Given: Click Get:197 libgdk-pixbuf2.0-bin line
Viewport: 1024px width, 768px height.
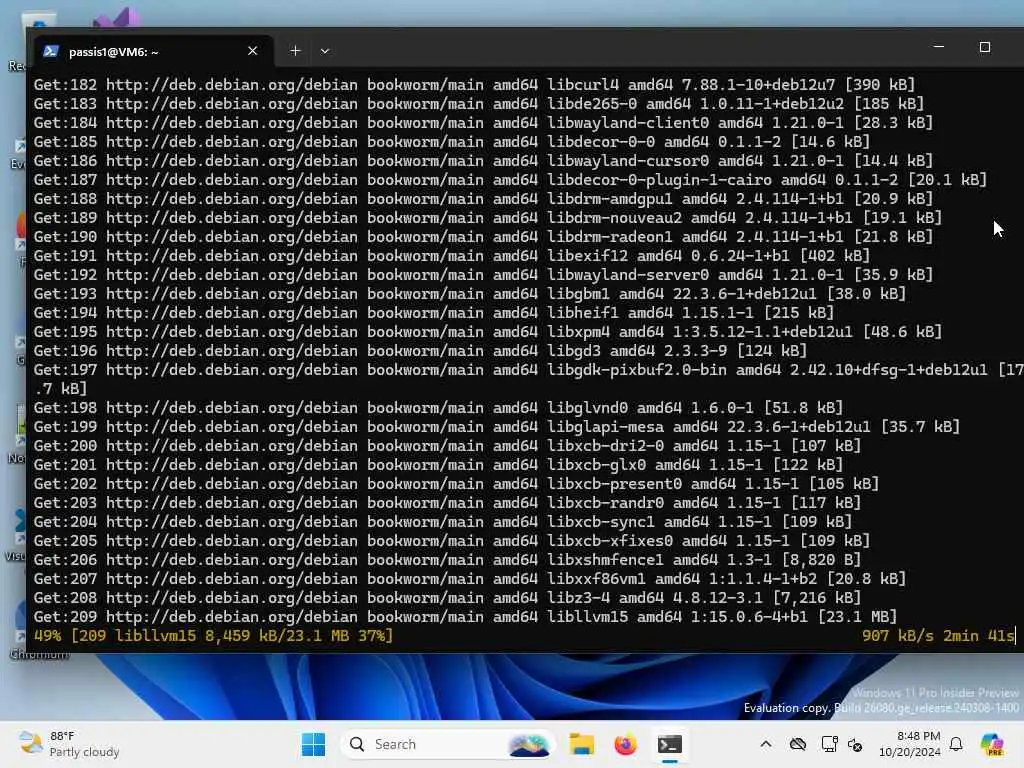Looking at the screenshot, I should point(529,379).
